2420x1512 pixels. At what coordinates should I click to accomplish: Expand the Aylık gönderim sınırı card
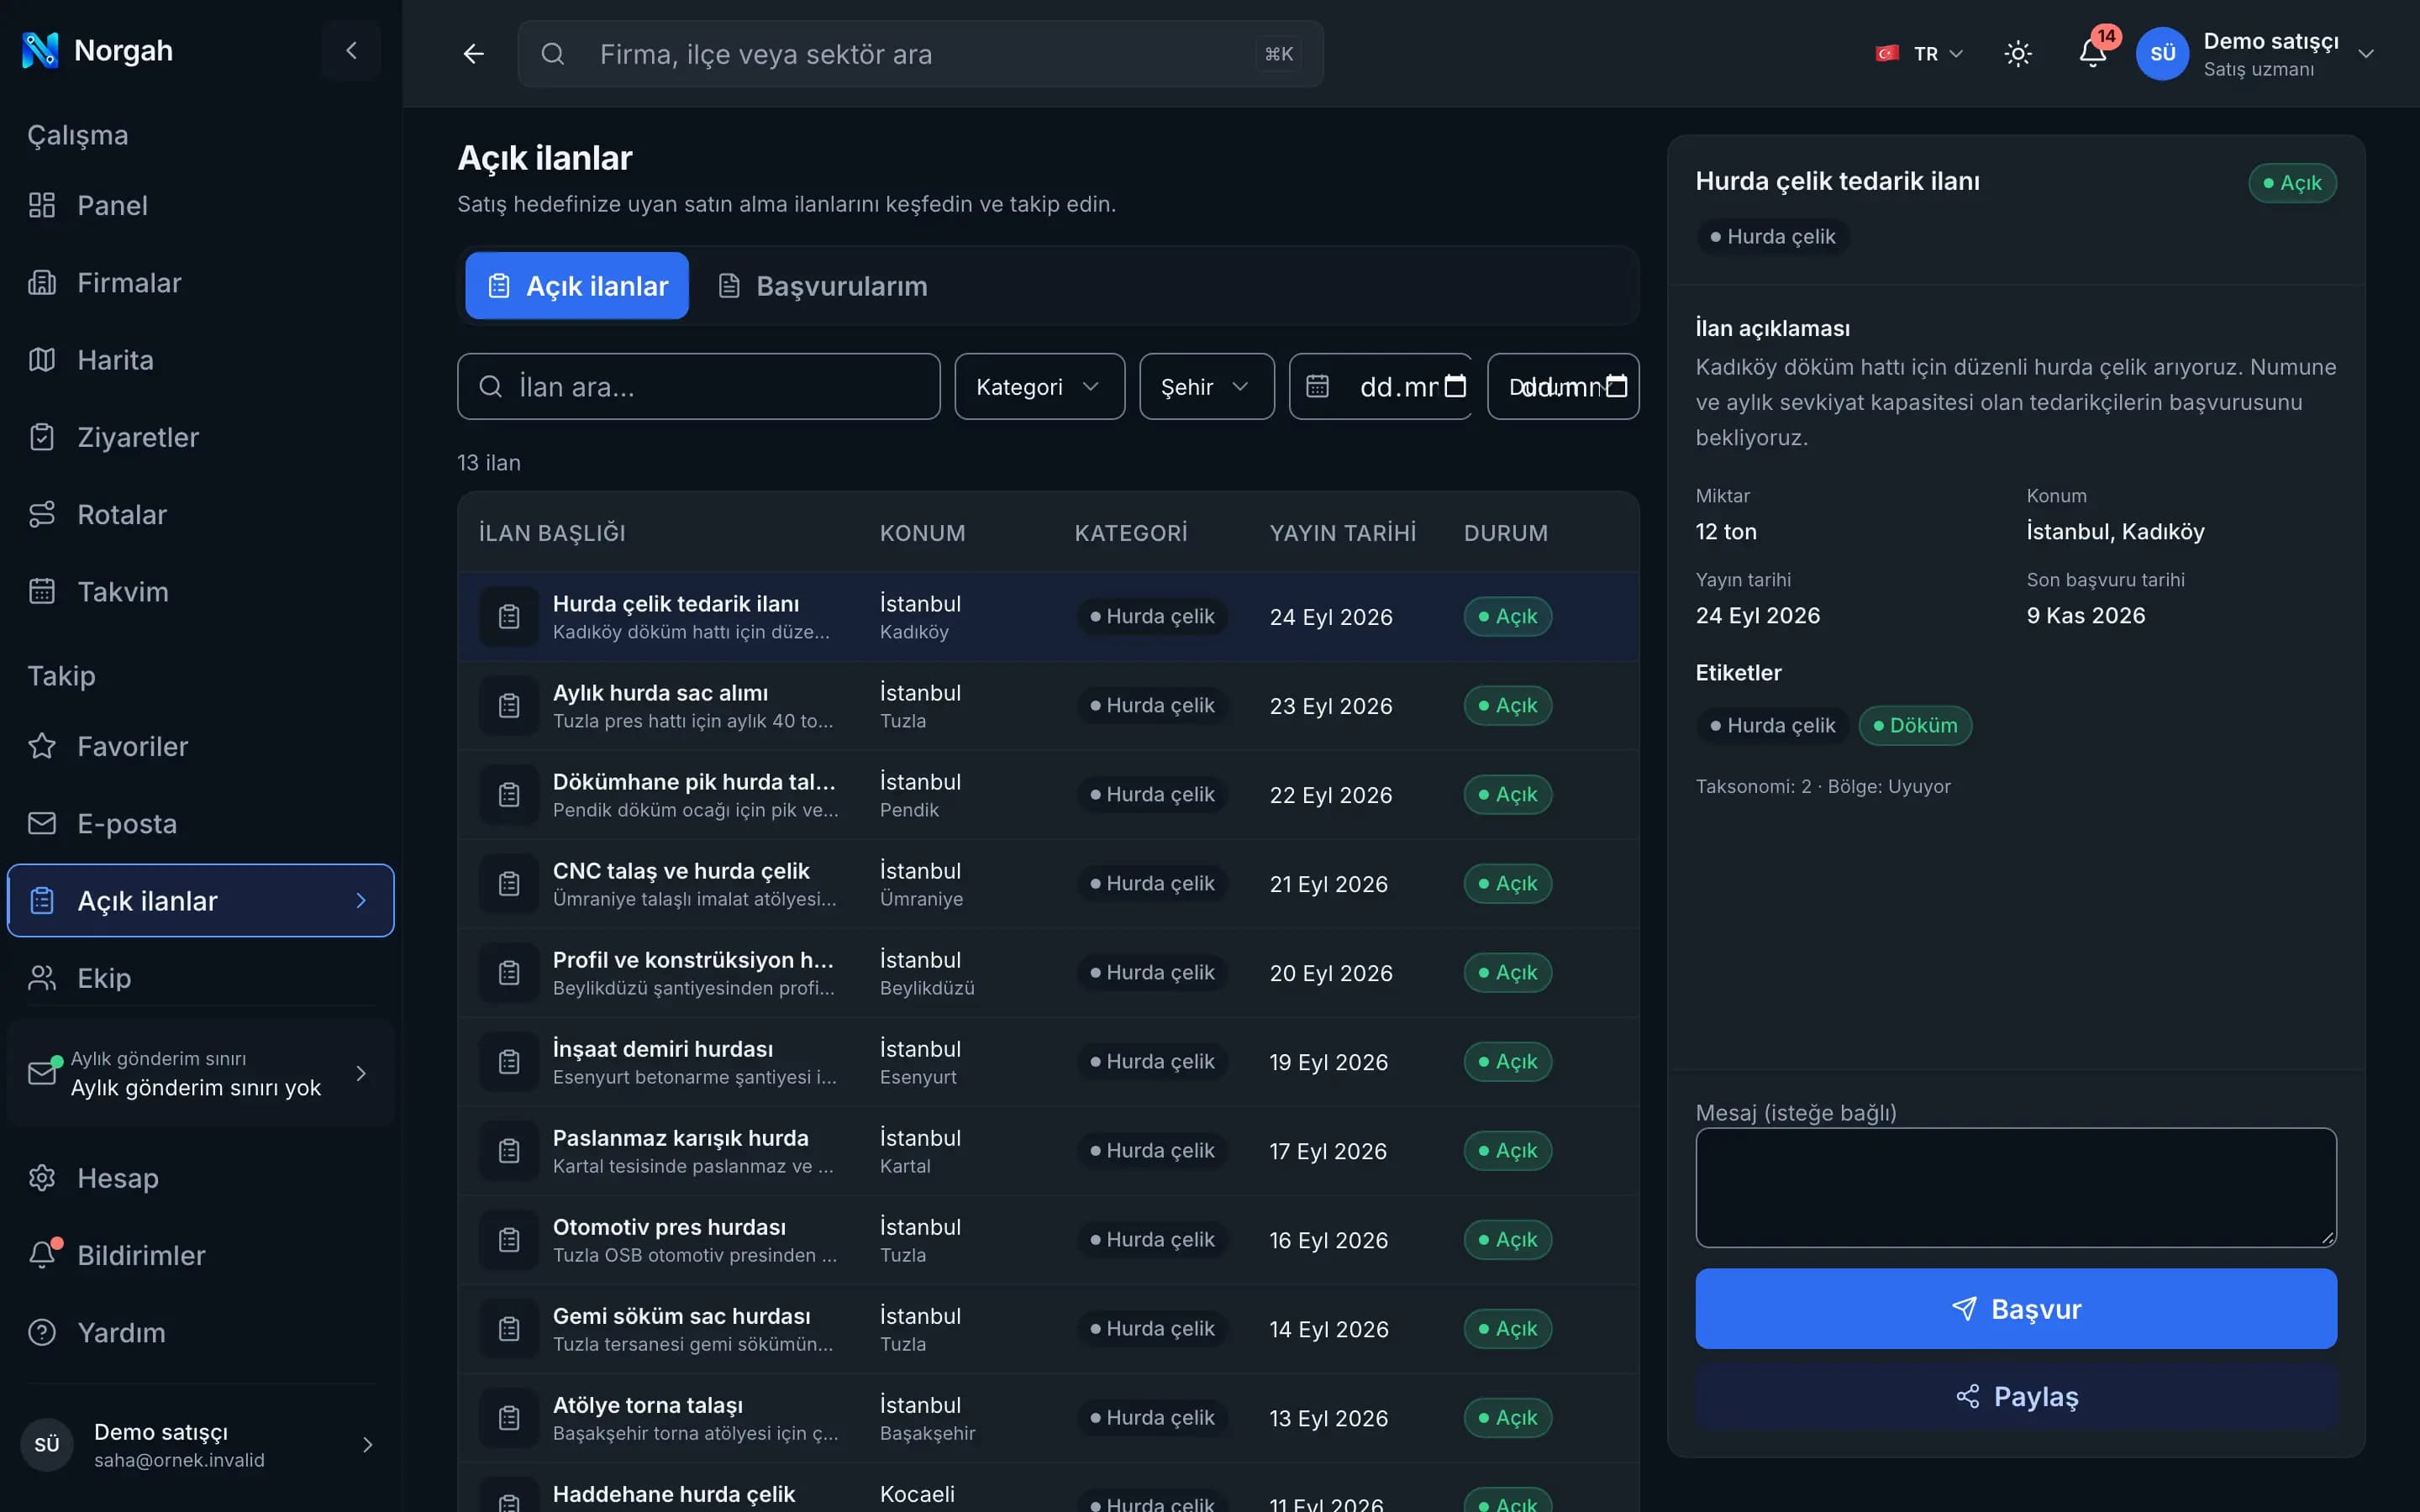(200, 1074)
